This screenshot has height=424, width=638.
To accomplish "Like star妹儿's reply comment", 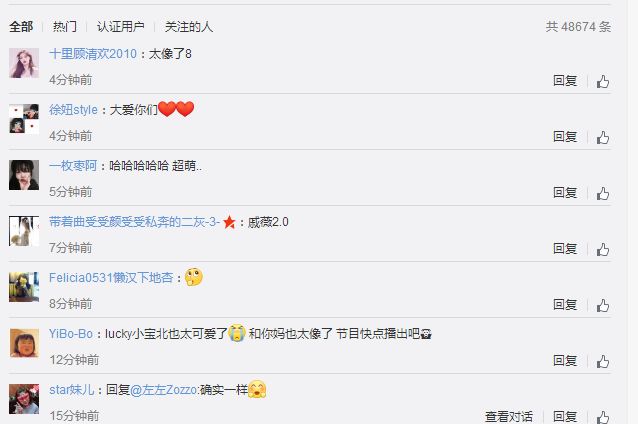I will click(603, 417).
